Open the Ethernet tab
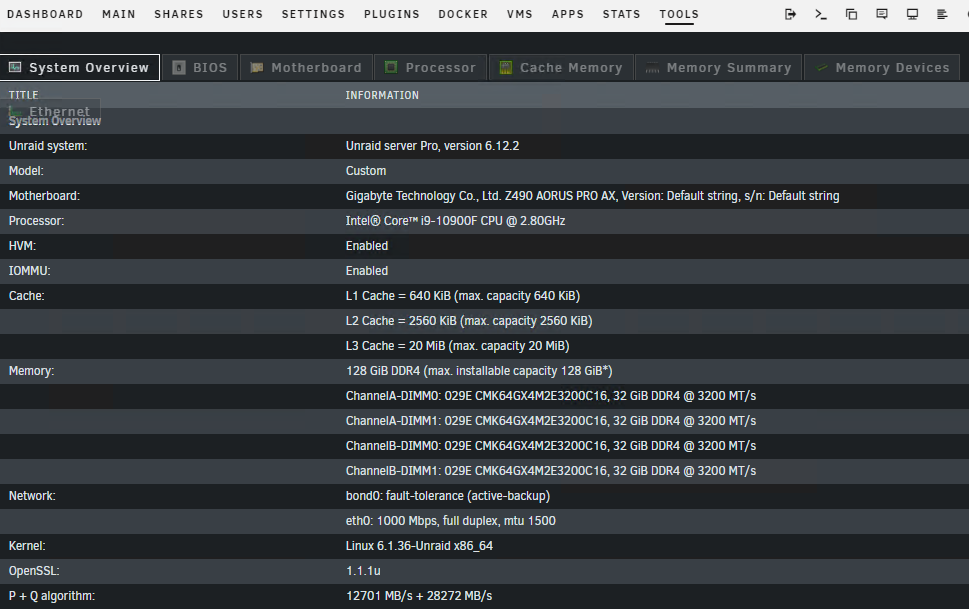Image resolution: width=969 pixels, height=609 pixels. (x=50, y=111)
